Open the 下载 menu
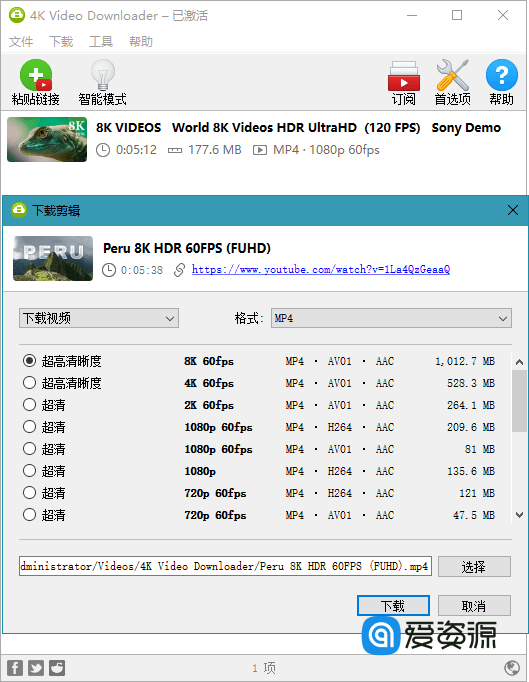This screenshot has height=682, width=529. [x=61, y=41]
